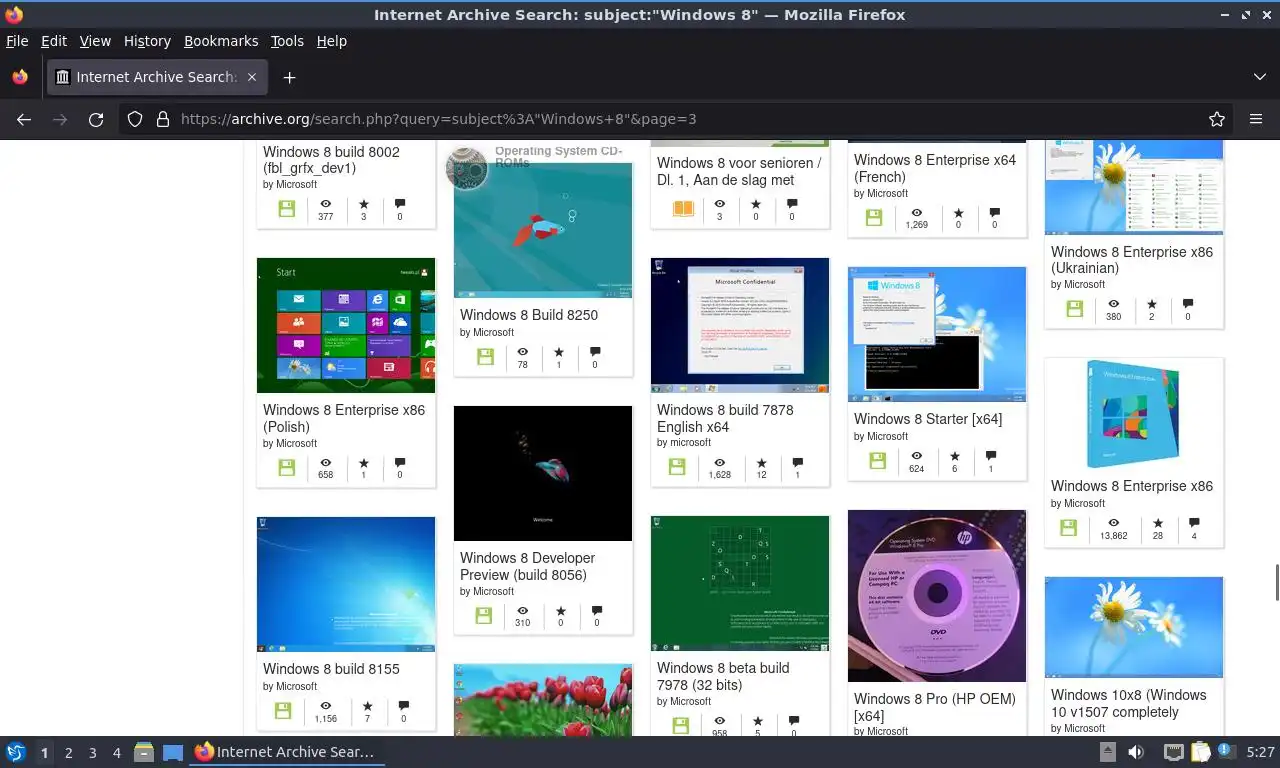Click the views eye icon under Windows 8 Enterprise x86 (Ukrainian)
This screenshot has height=768, width=1280.
click(1113, 304)
